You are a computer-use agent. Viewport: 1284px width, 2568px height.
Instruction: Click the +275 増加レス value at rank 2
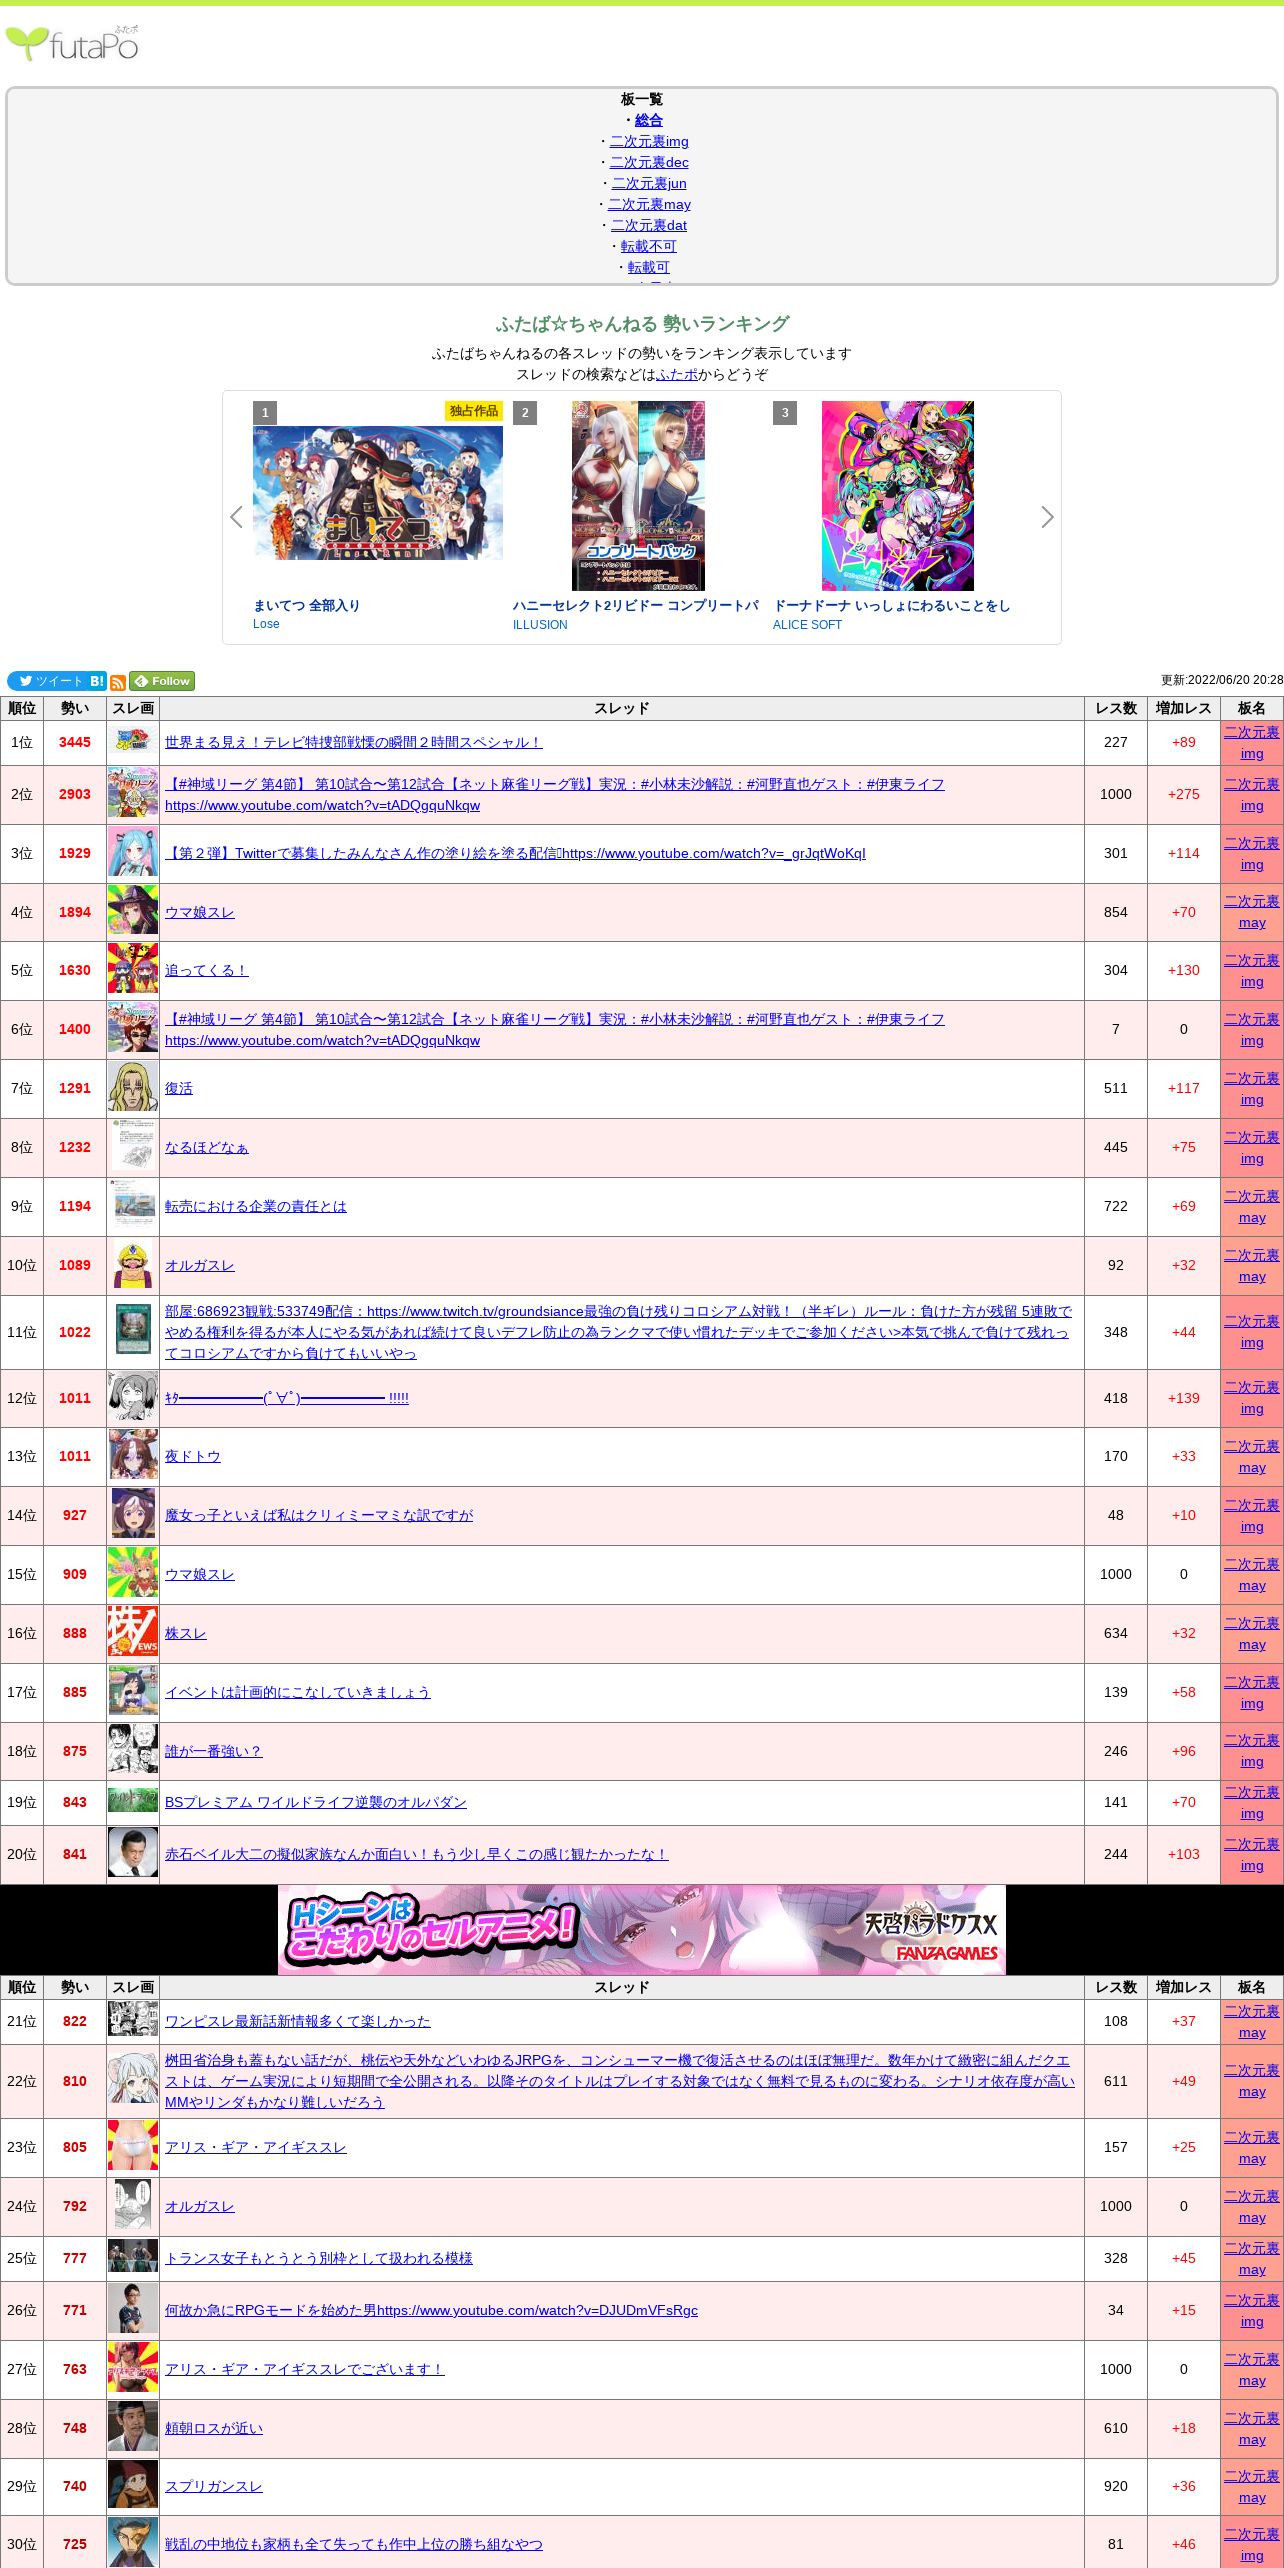click(1184, 794)
